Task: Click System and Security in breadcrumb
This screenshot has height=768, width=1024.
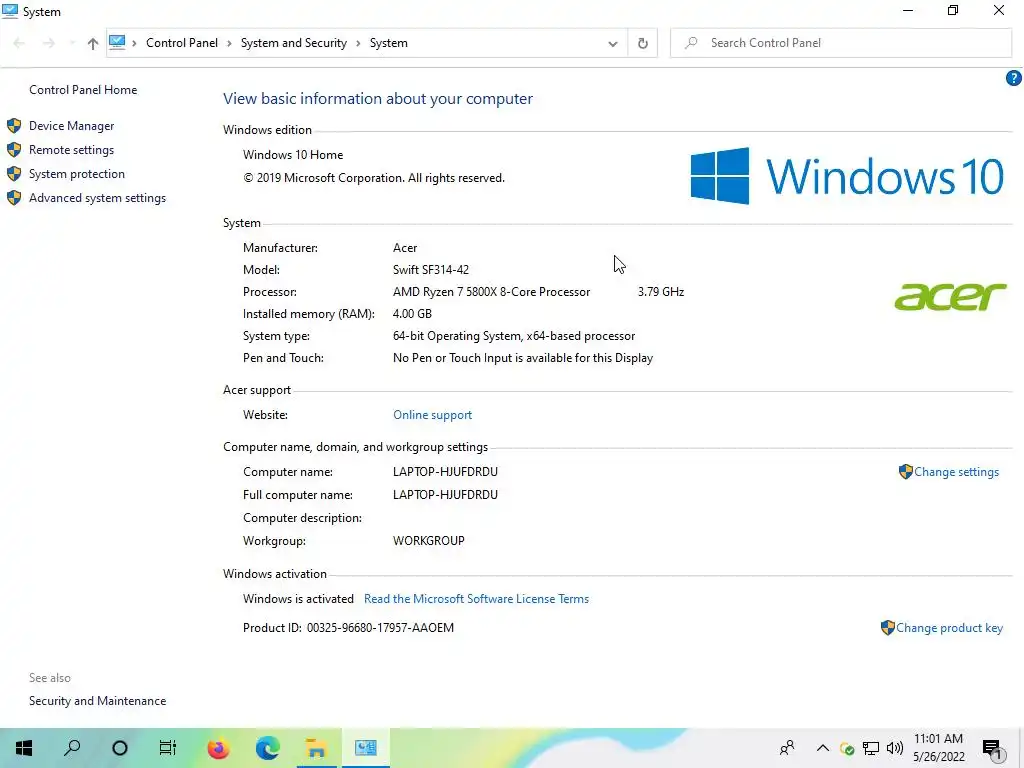Action: 294,42
